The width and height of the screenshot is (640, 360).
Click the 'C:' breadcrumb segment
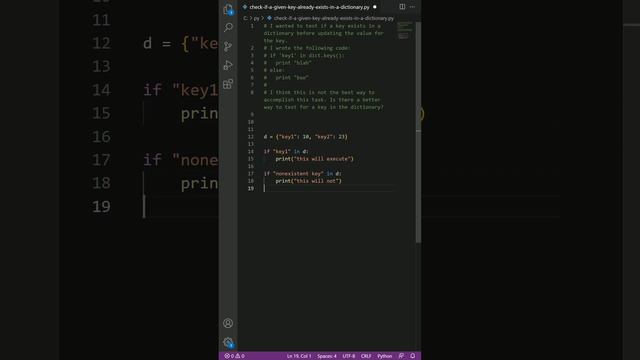[x=245, y=18]
